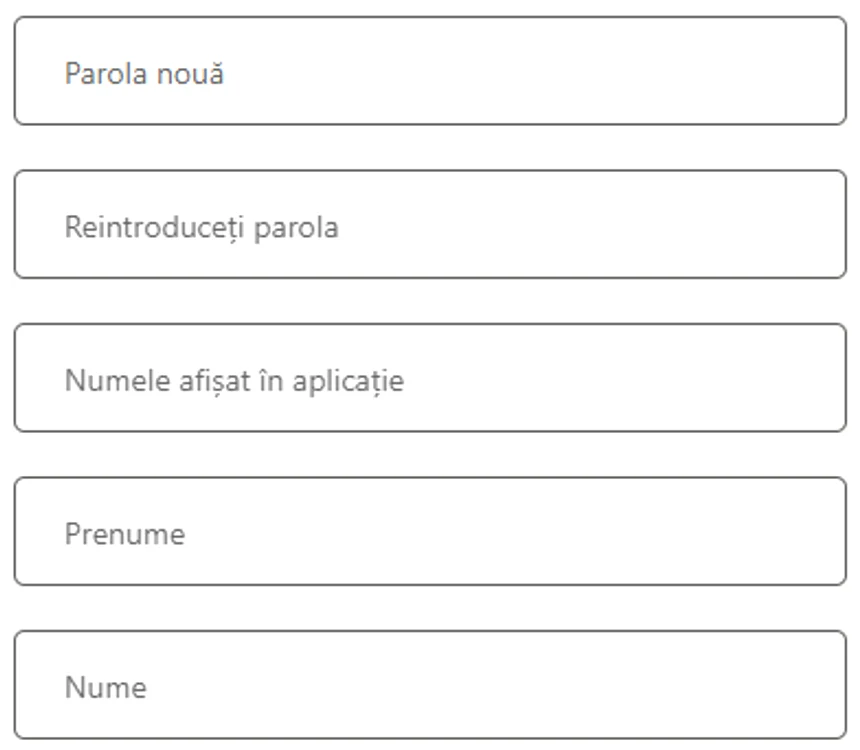Image resolution: width=860 pixels, height=750 pixels.
Task: Click the Prenume input field
Action: (430, 532)
